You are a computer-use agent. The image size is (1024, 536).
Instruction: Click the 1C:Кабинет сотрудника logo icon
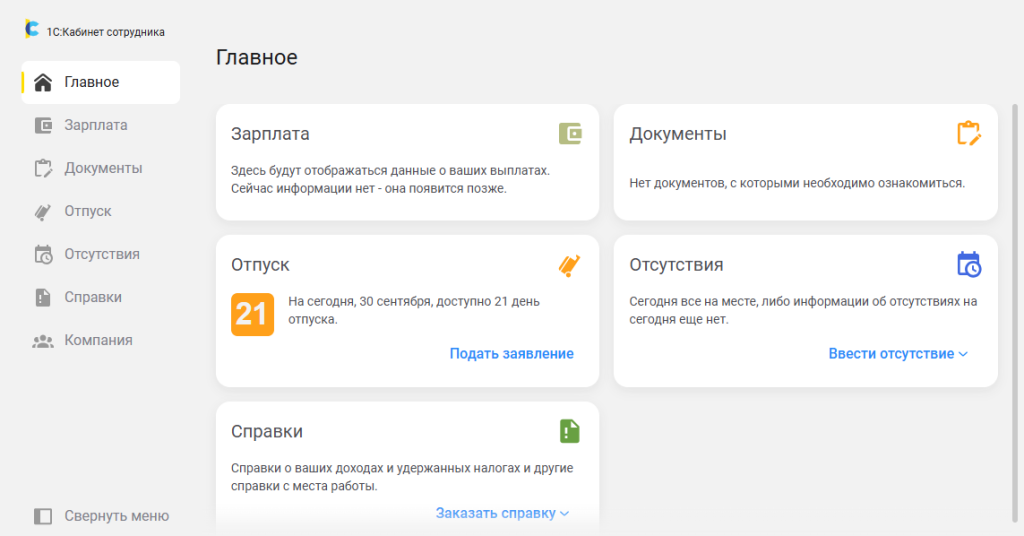(32, 31)
